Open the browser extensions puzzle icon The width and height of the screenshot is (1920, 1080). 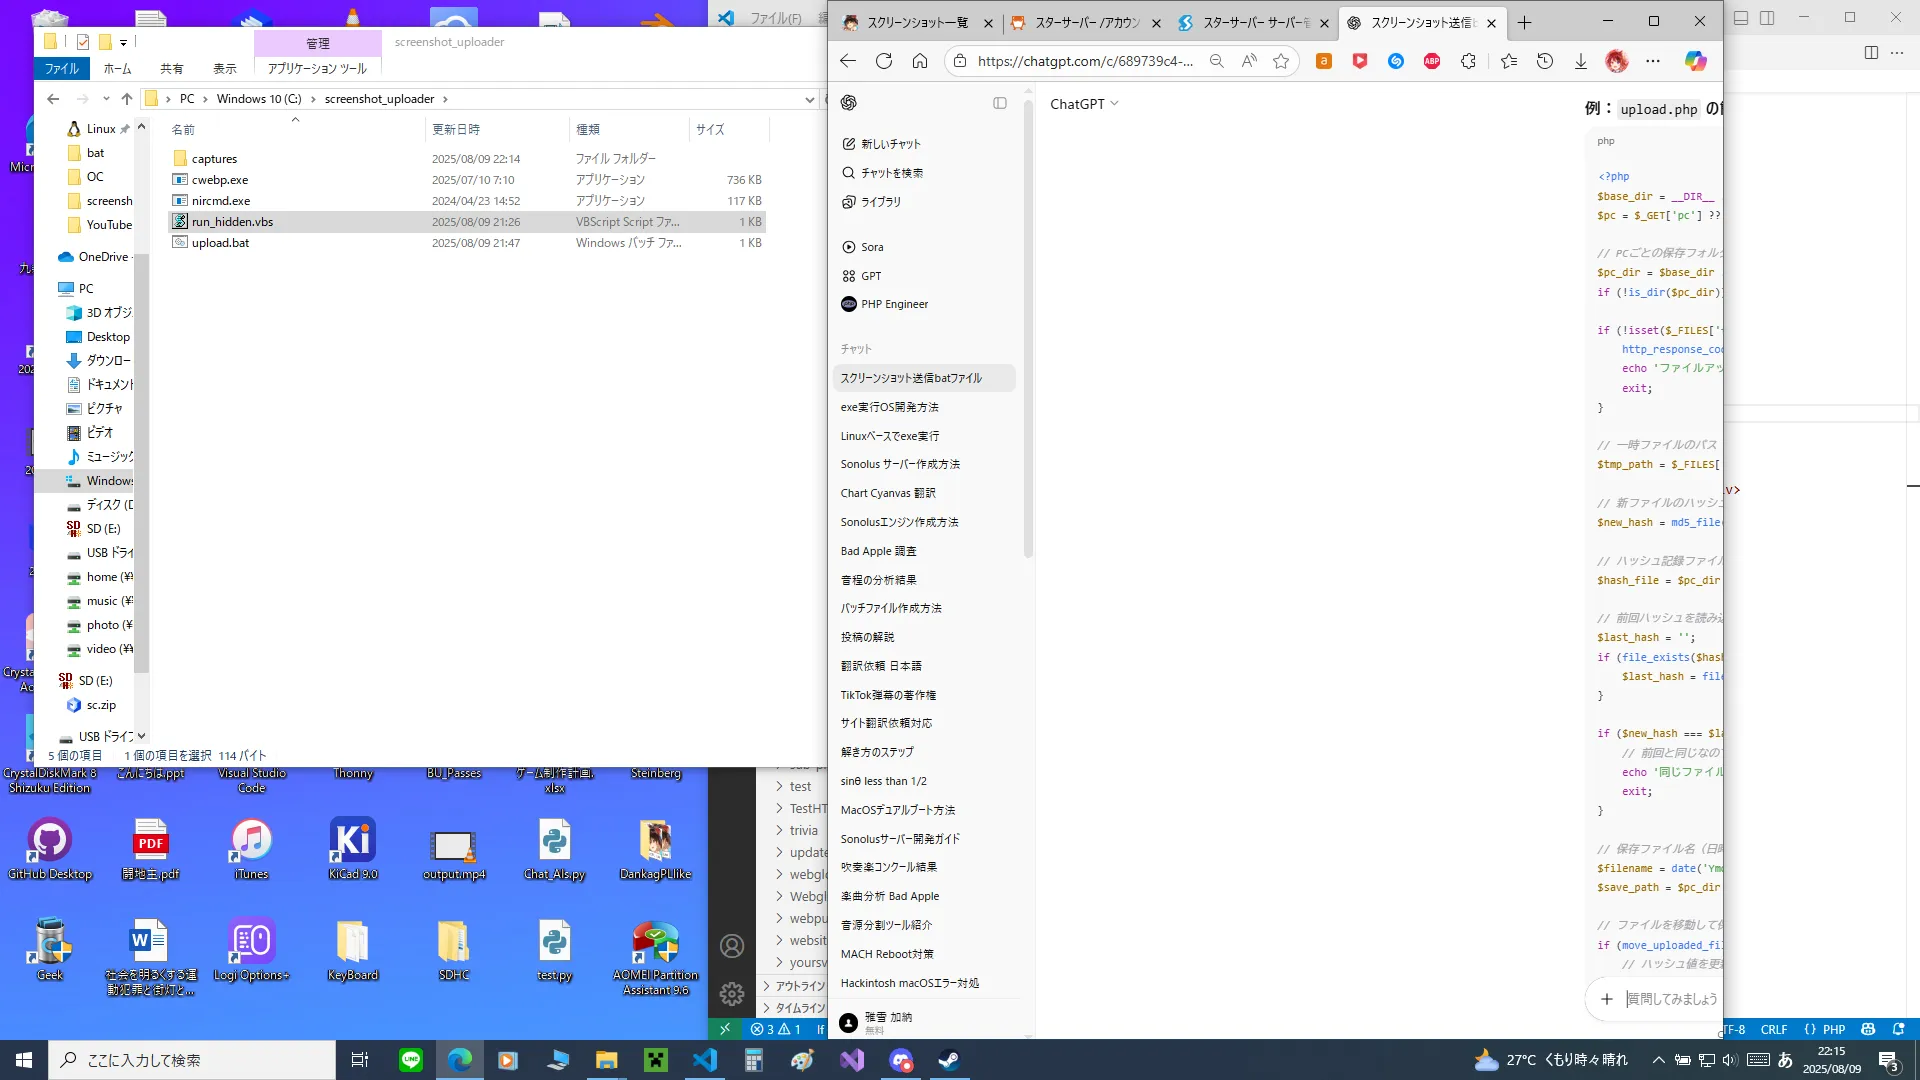click(1468, 61)
